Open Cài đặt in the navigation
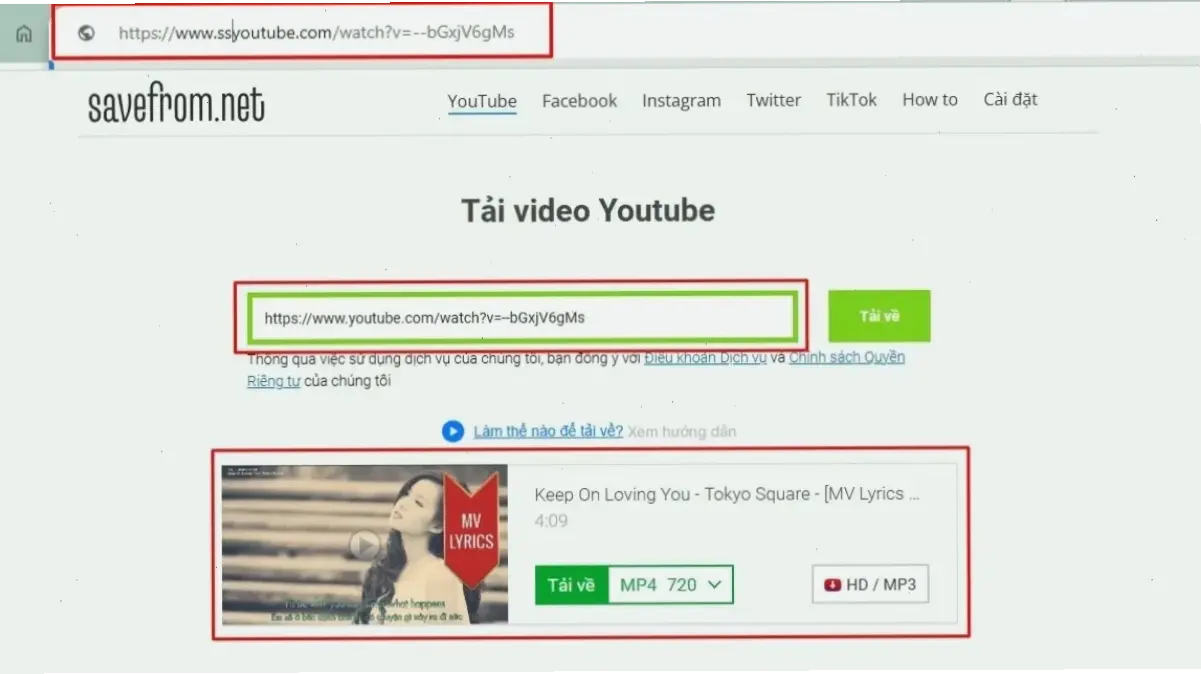 pyautogui.click(x=1010, y=100)
